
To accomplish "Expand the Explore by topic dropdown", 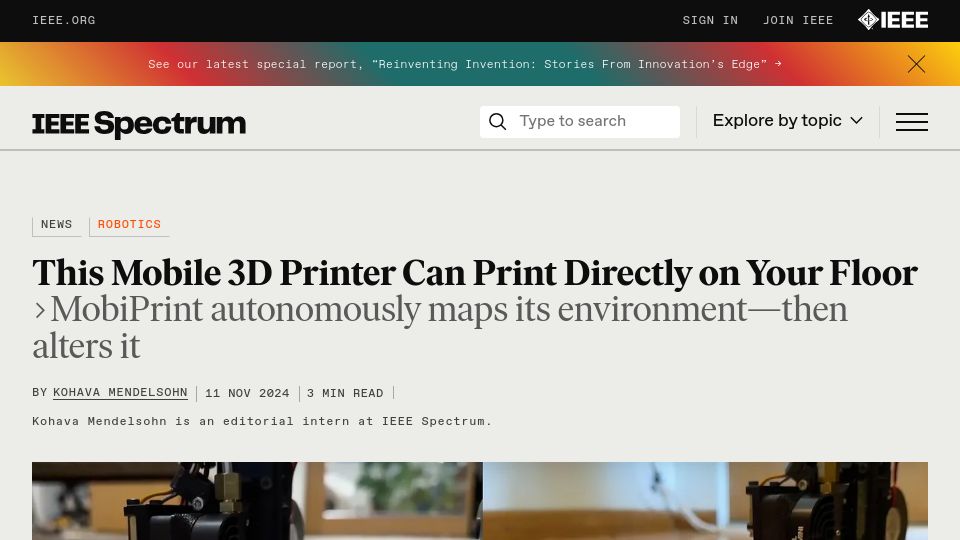I will pos(787,121).
